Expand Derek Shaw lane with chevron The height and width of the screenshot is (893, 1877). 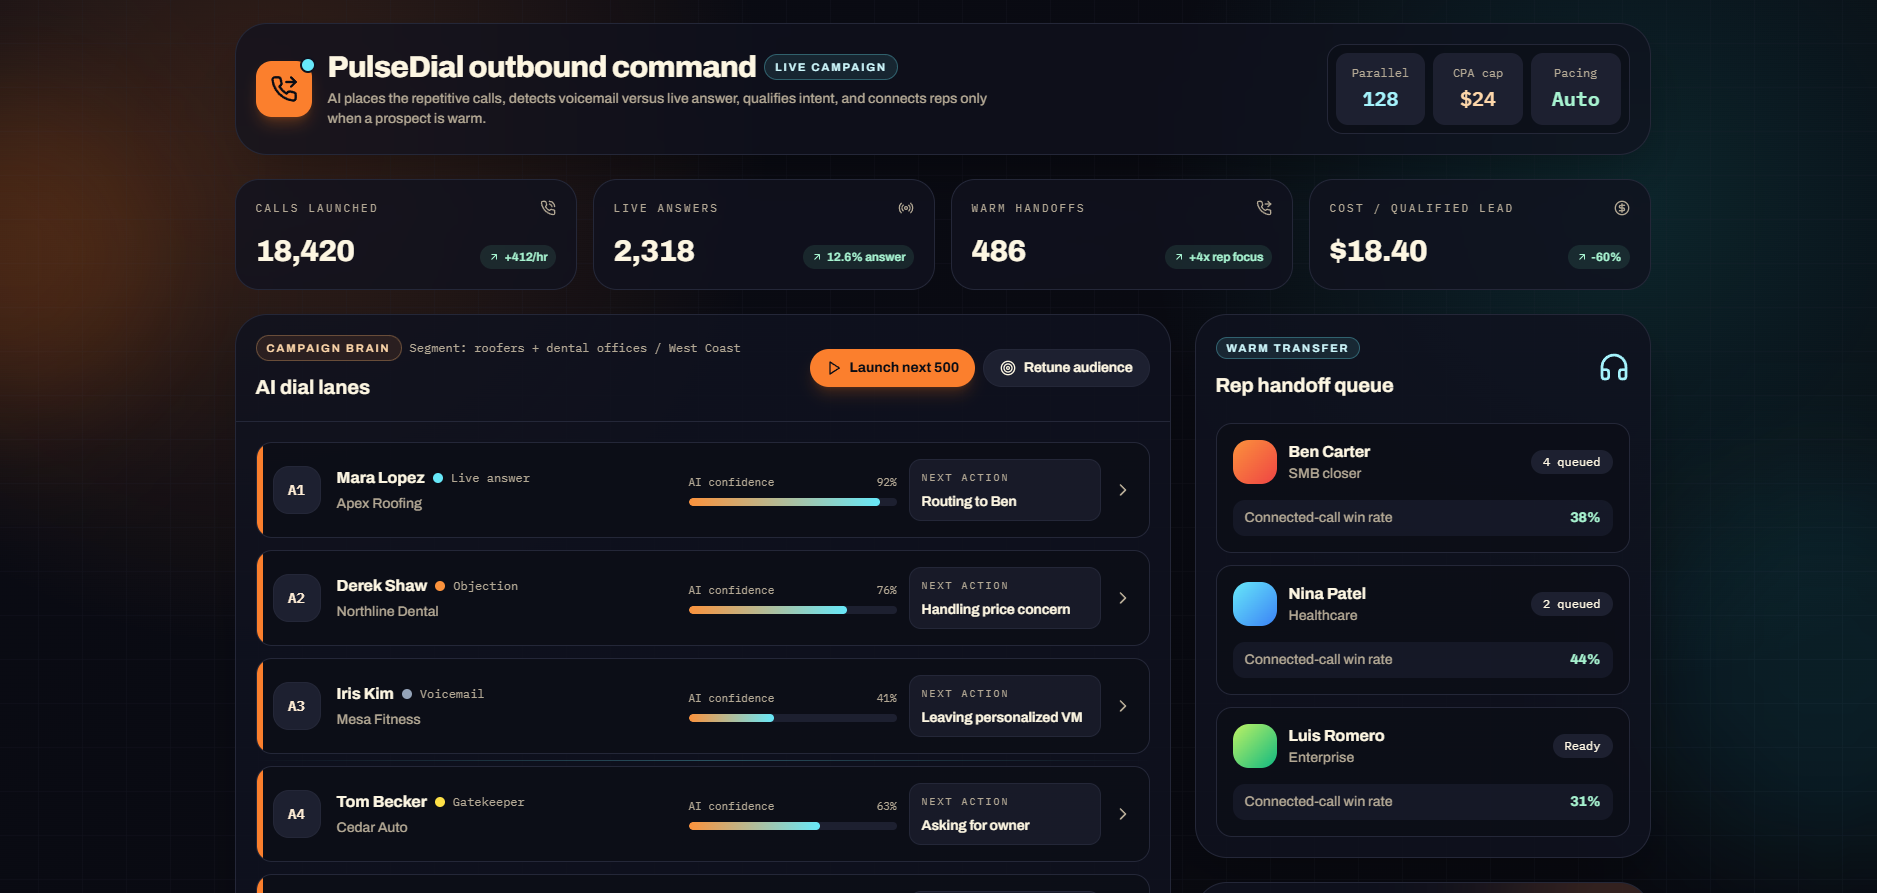tap(1123, 598)
